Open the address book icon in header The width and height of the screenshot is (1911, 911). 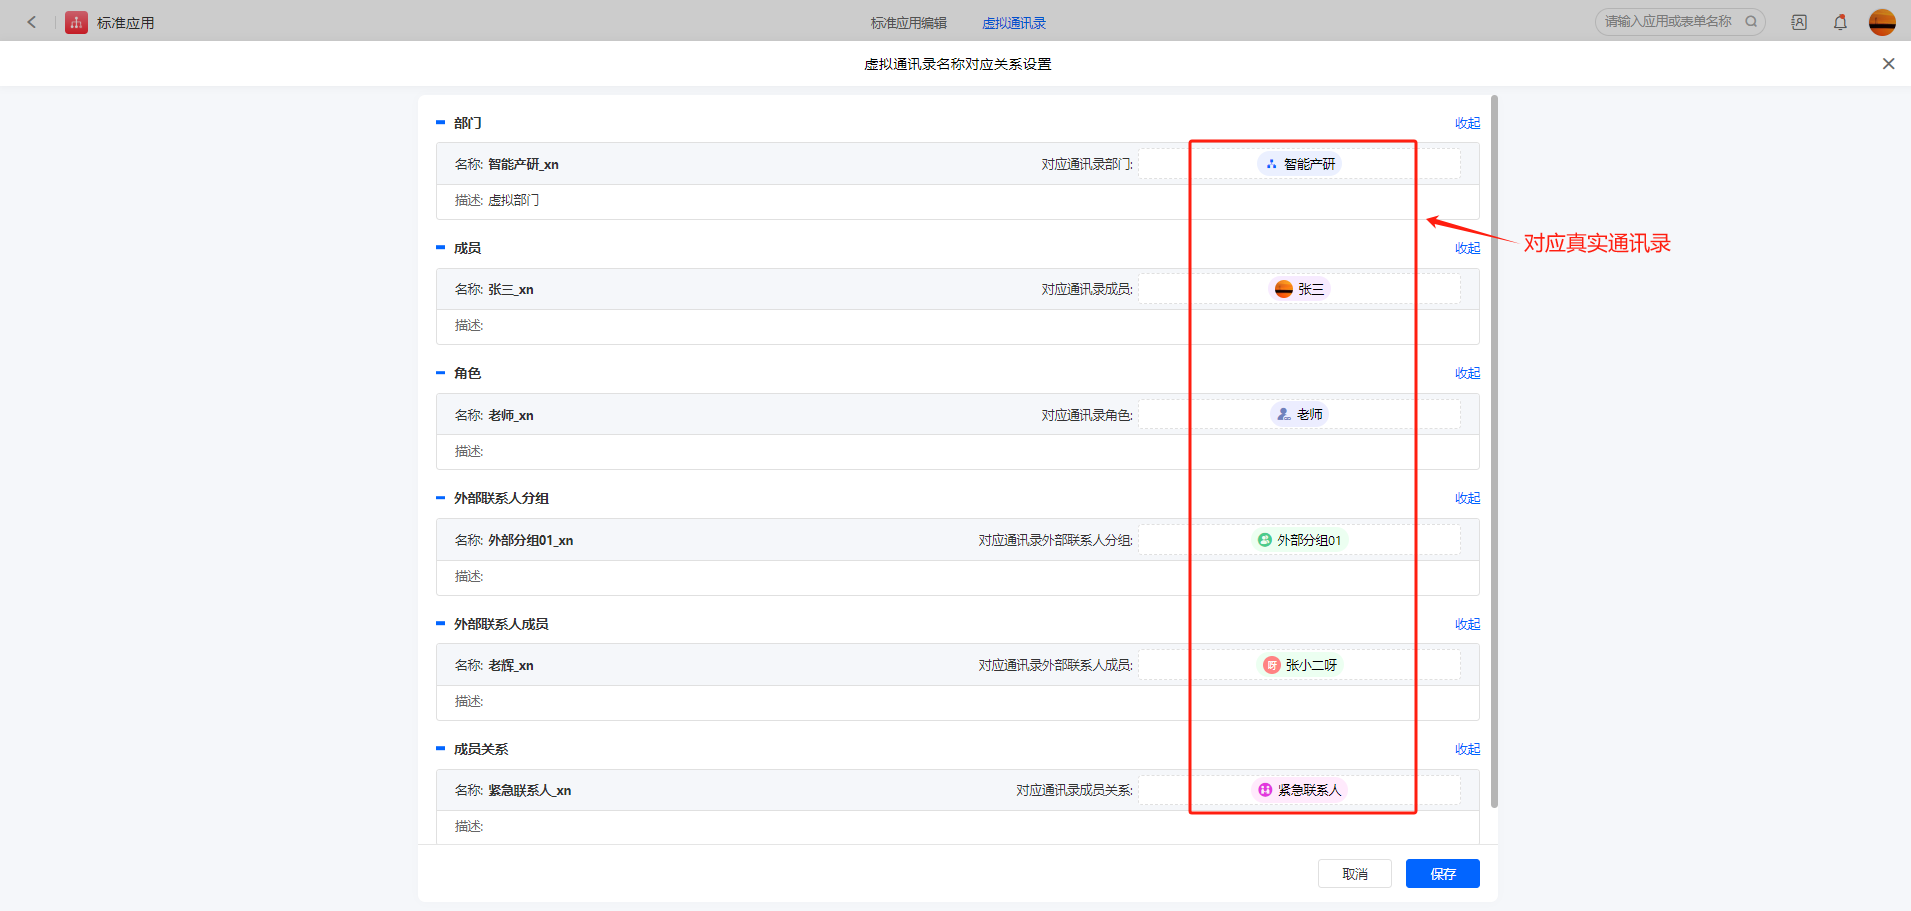(x=1799, y=22)
